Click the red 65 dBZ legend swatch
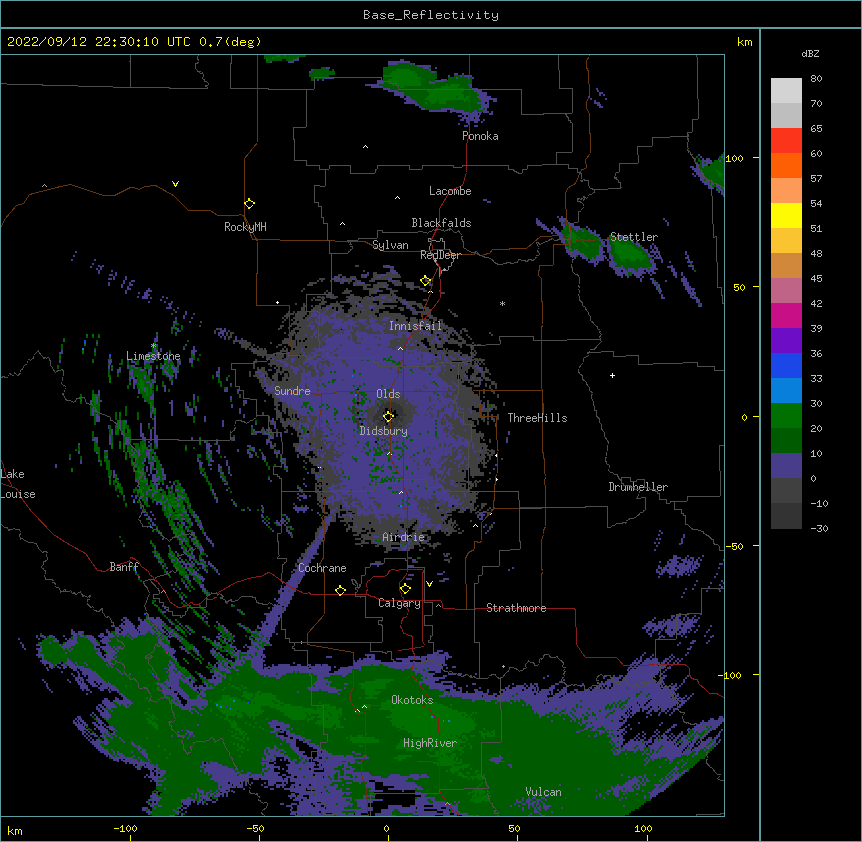This screenshot has width=862, height=842. point(786,140)
